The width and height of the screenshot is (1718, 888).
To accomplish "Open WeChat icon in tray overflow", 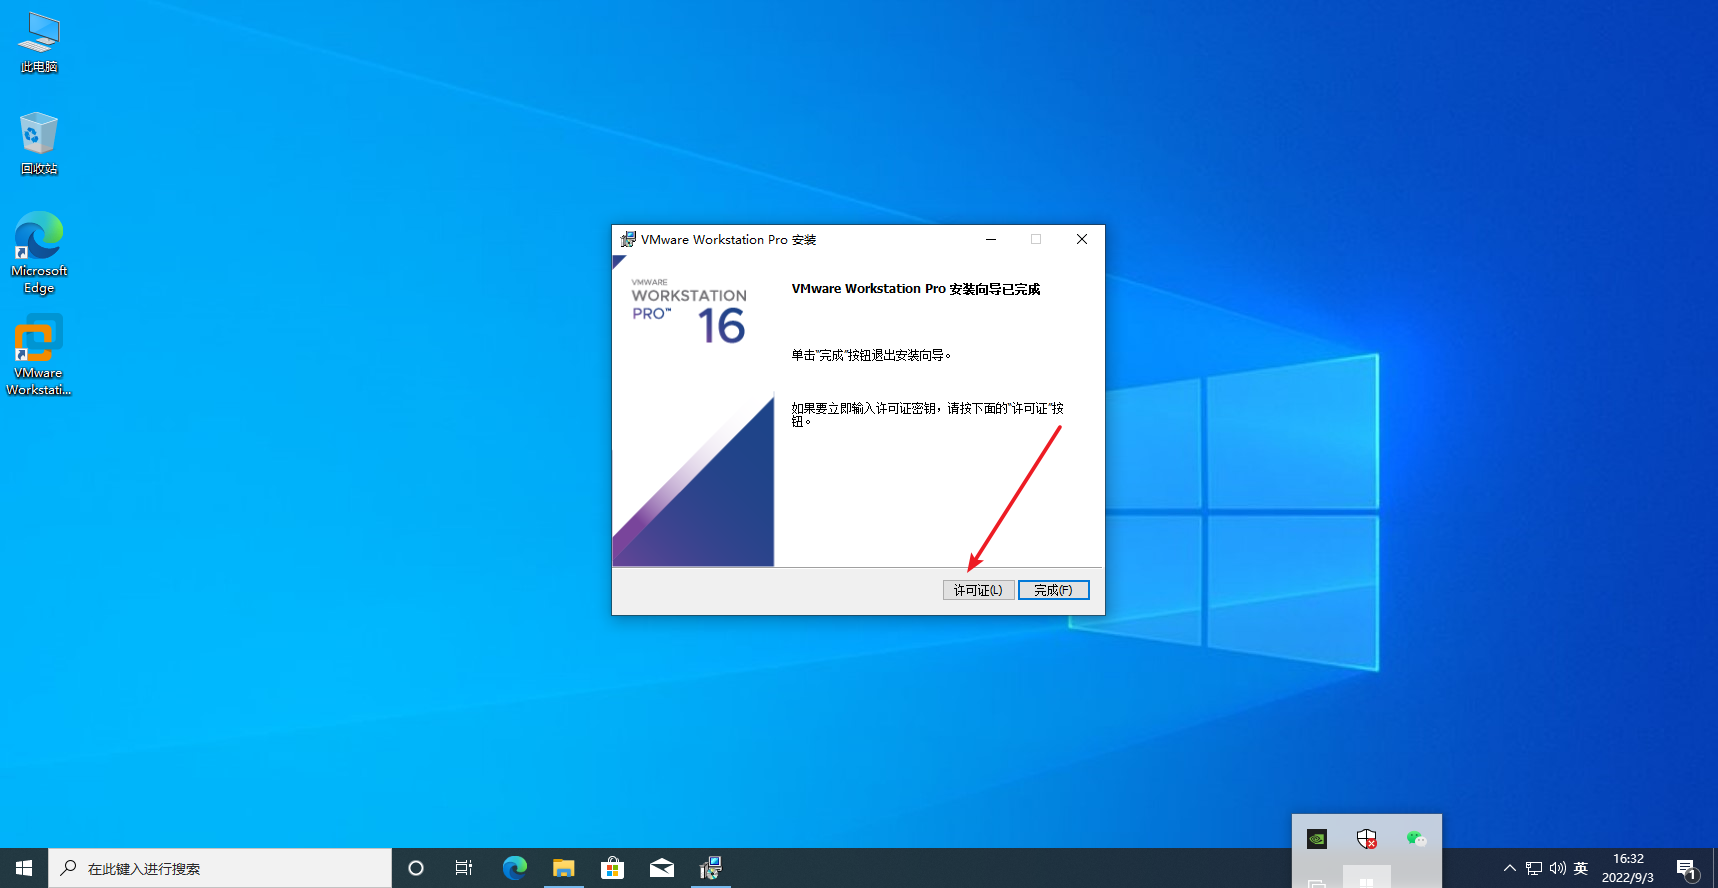I will point(1417,839).
